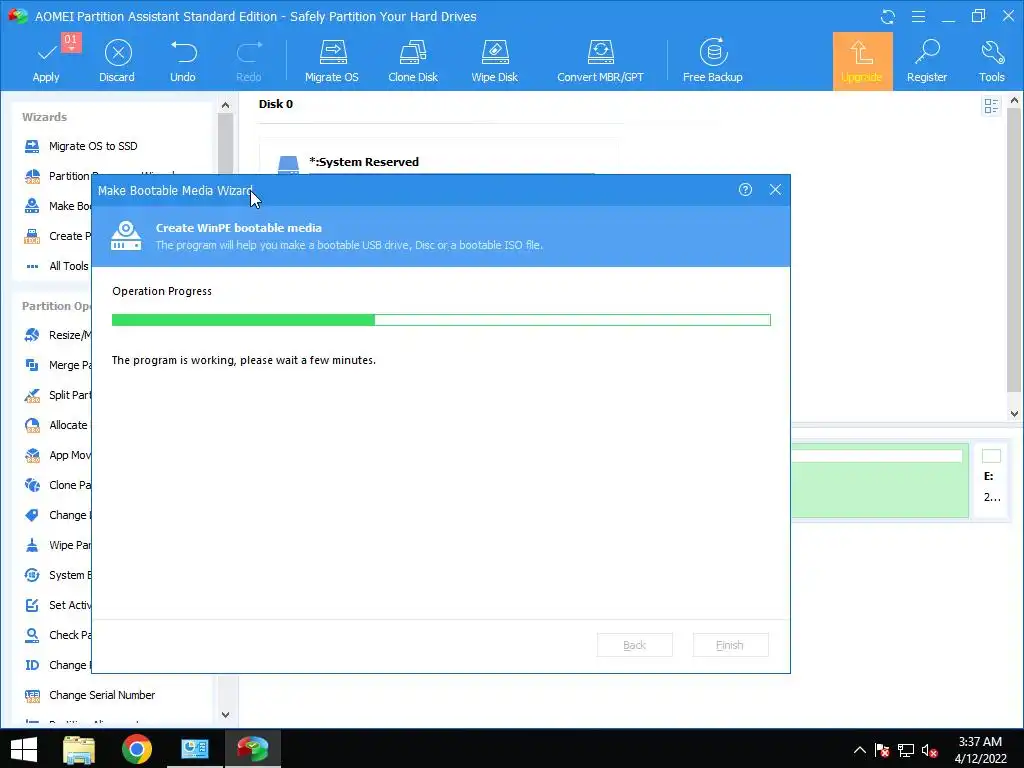The image size is (1024, 768).
Task: Click sidebar scroll up arrow
Action: click(225, 105)
